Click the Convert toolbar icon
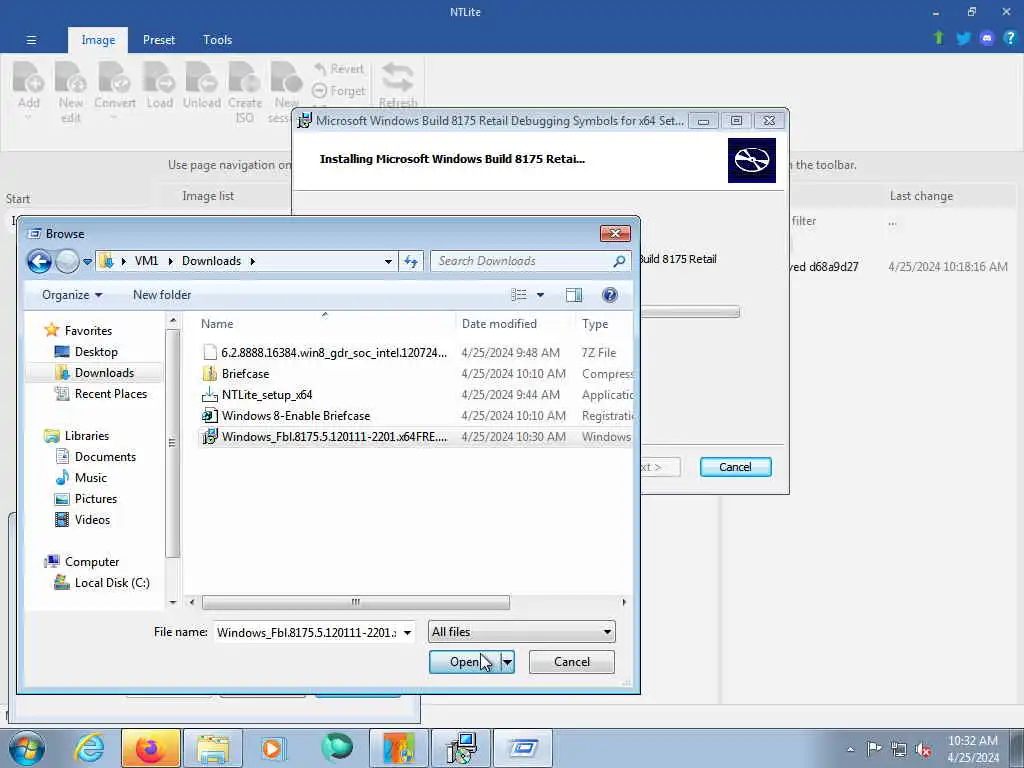1024x768 pixels. coord(115,91)
